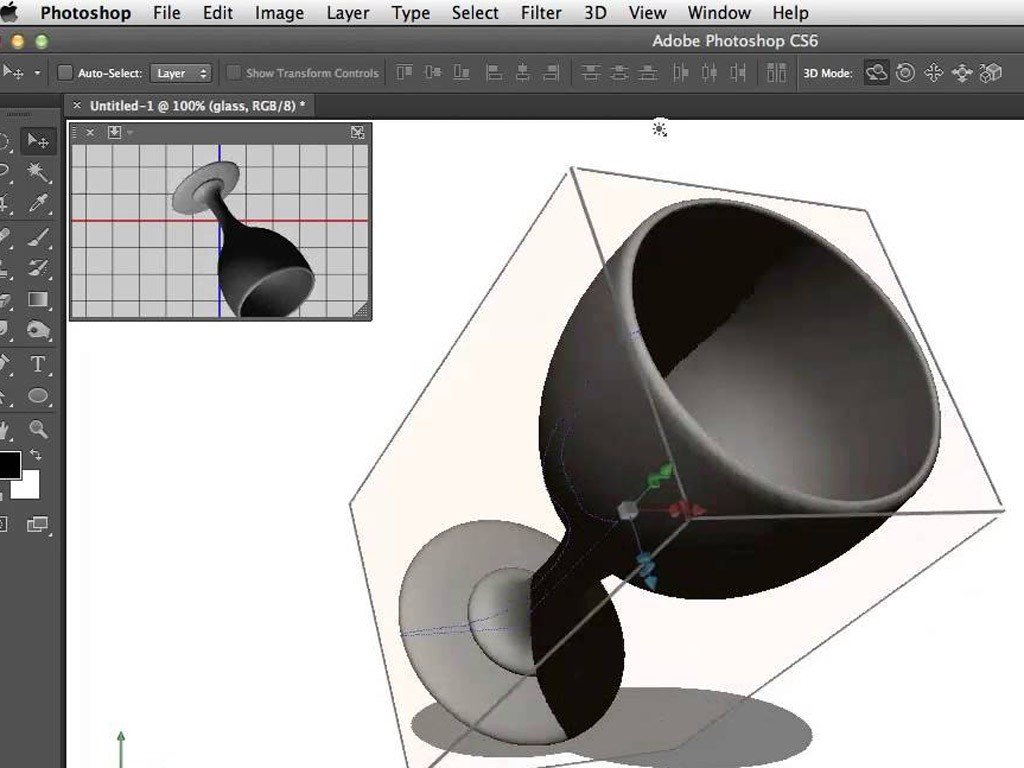Open the Filter menu

[541, 12]
